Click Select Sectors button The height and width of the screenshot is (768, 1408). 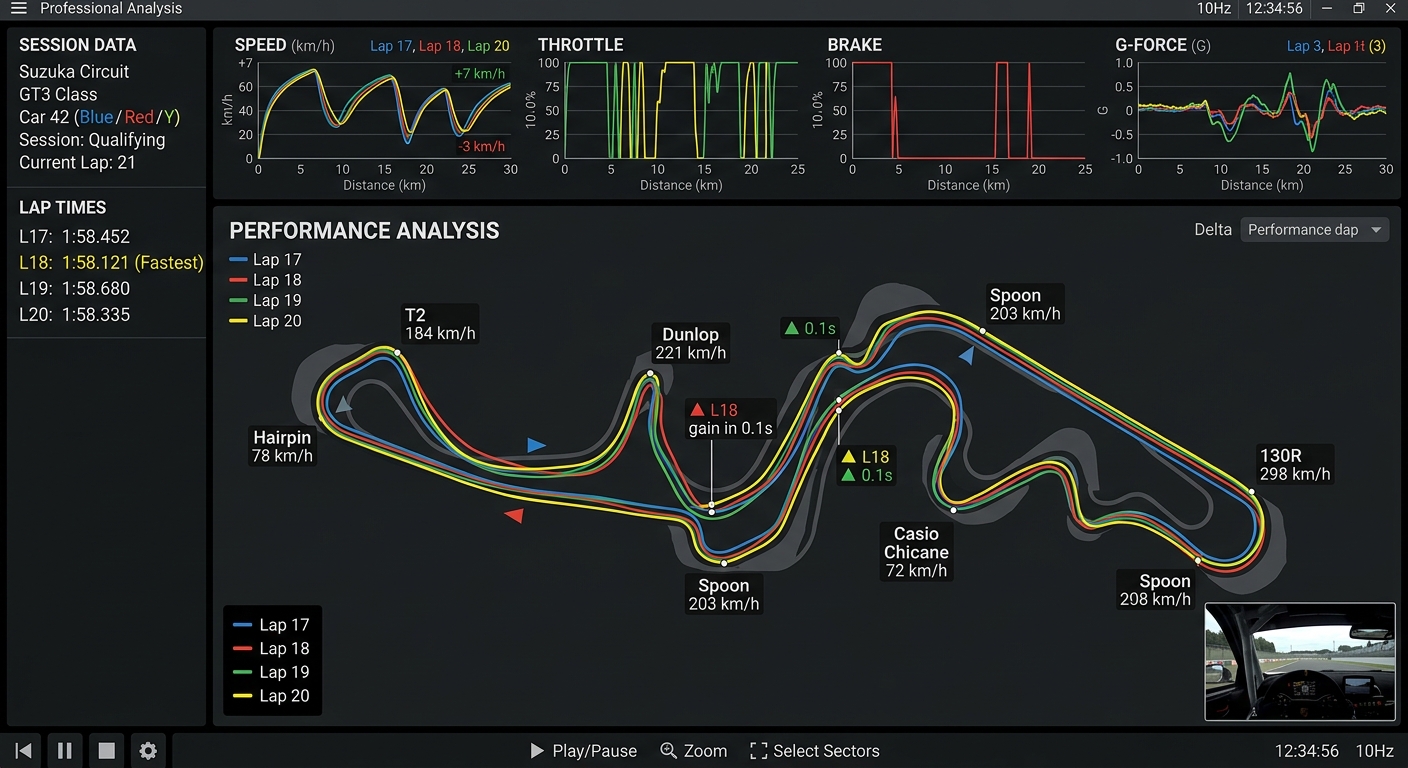814,751
